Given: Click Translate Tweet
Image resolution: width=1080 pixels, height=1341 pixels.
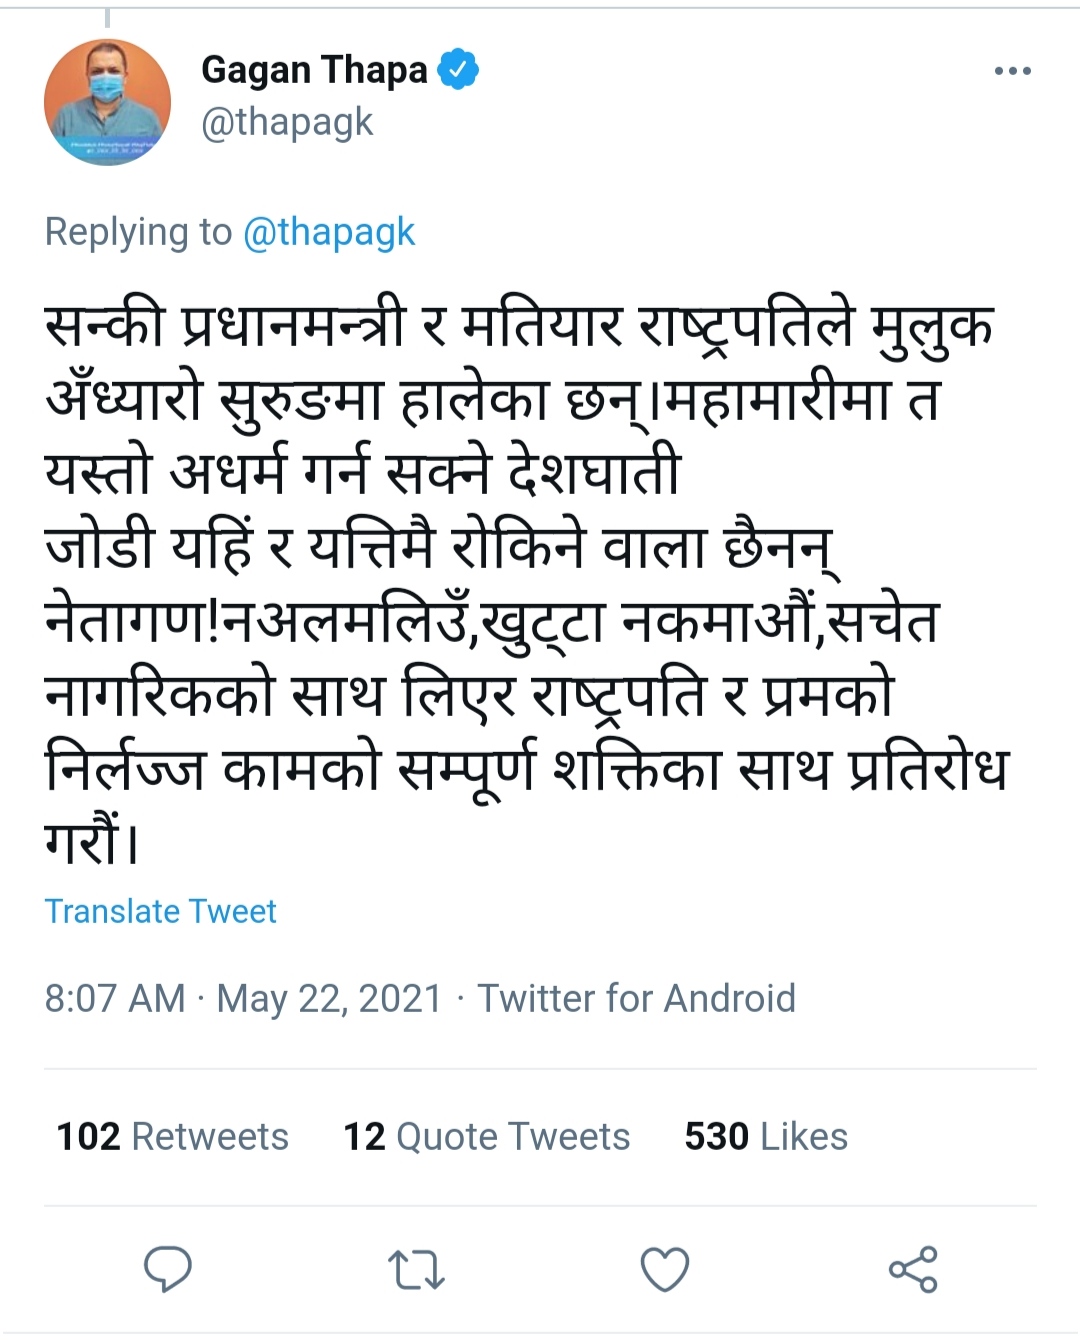Looking at the screenshot, I should click(160, 911).
